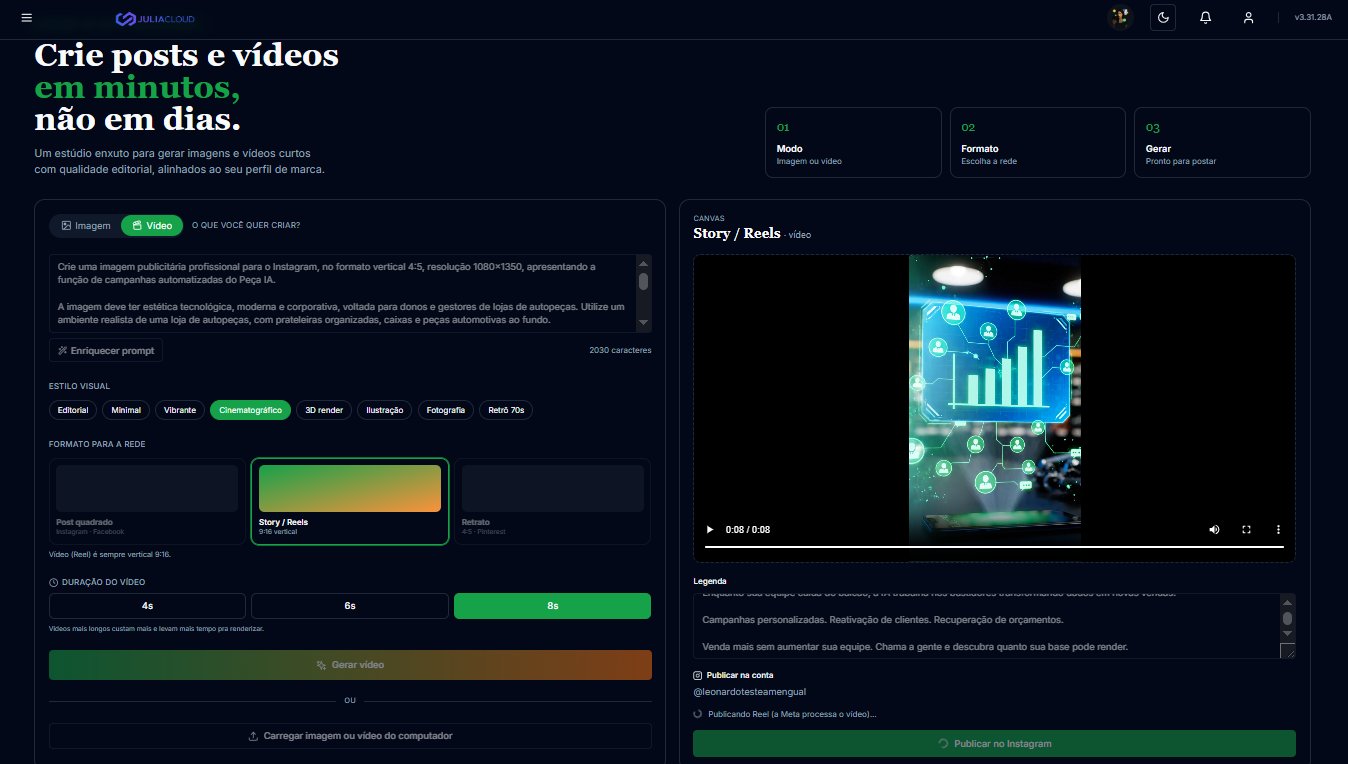Select the Post quadrado format card

pyautogui.click(x=147, y=501)
